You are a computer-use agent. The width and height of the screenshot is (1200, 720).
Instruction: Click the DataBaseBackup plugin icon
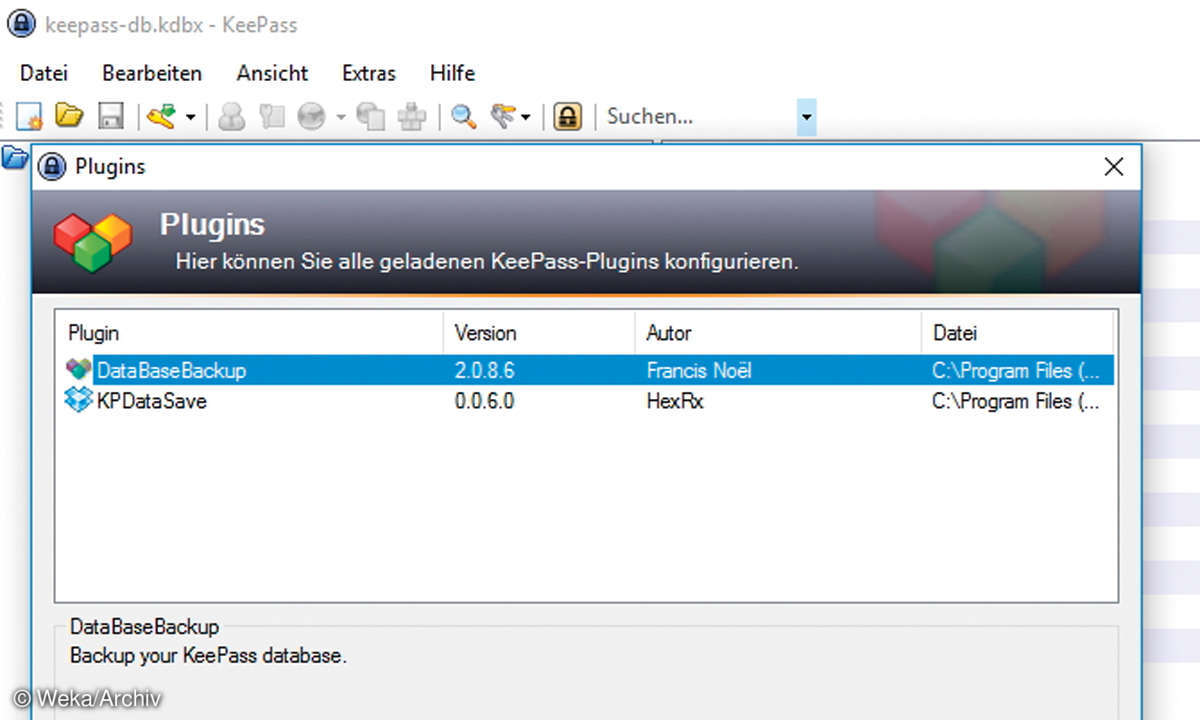[x=78, y=370]
